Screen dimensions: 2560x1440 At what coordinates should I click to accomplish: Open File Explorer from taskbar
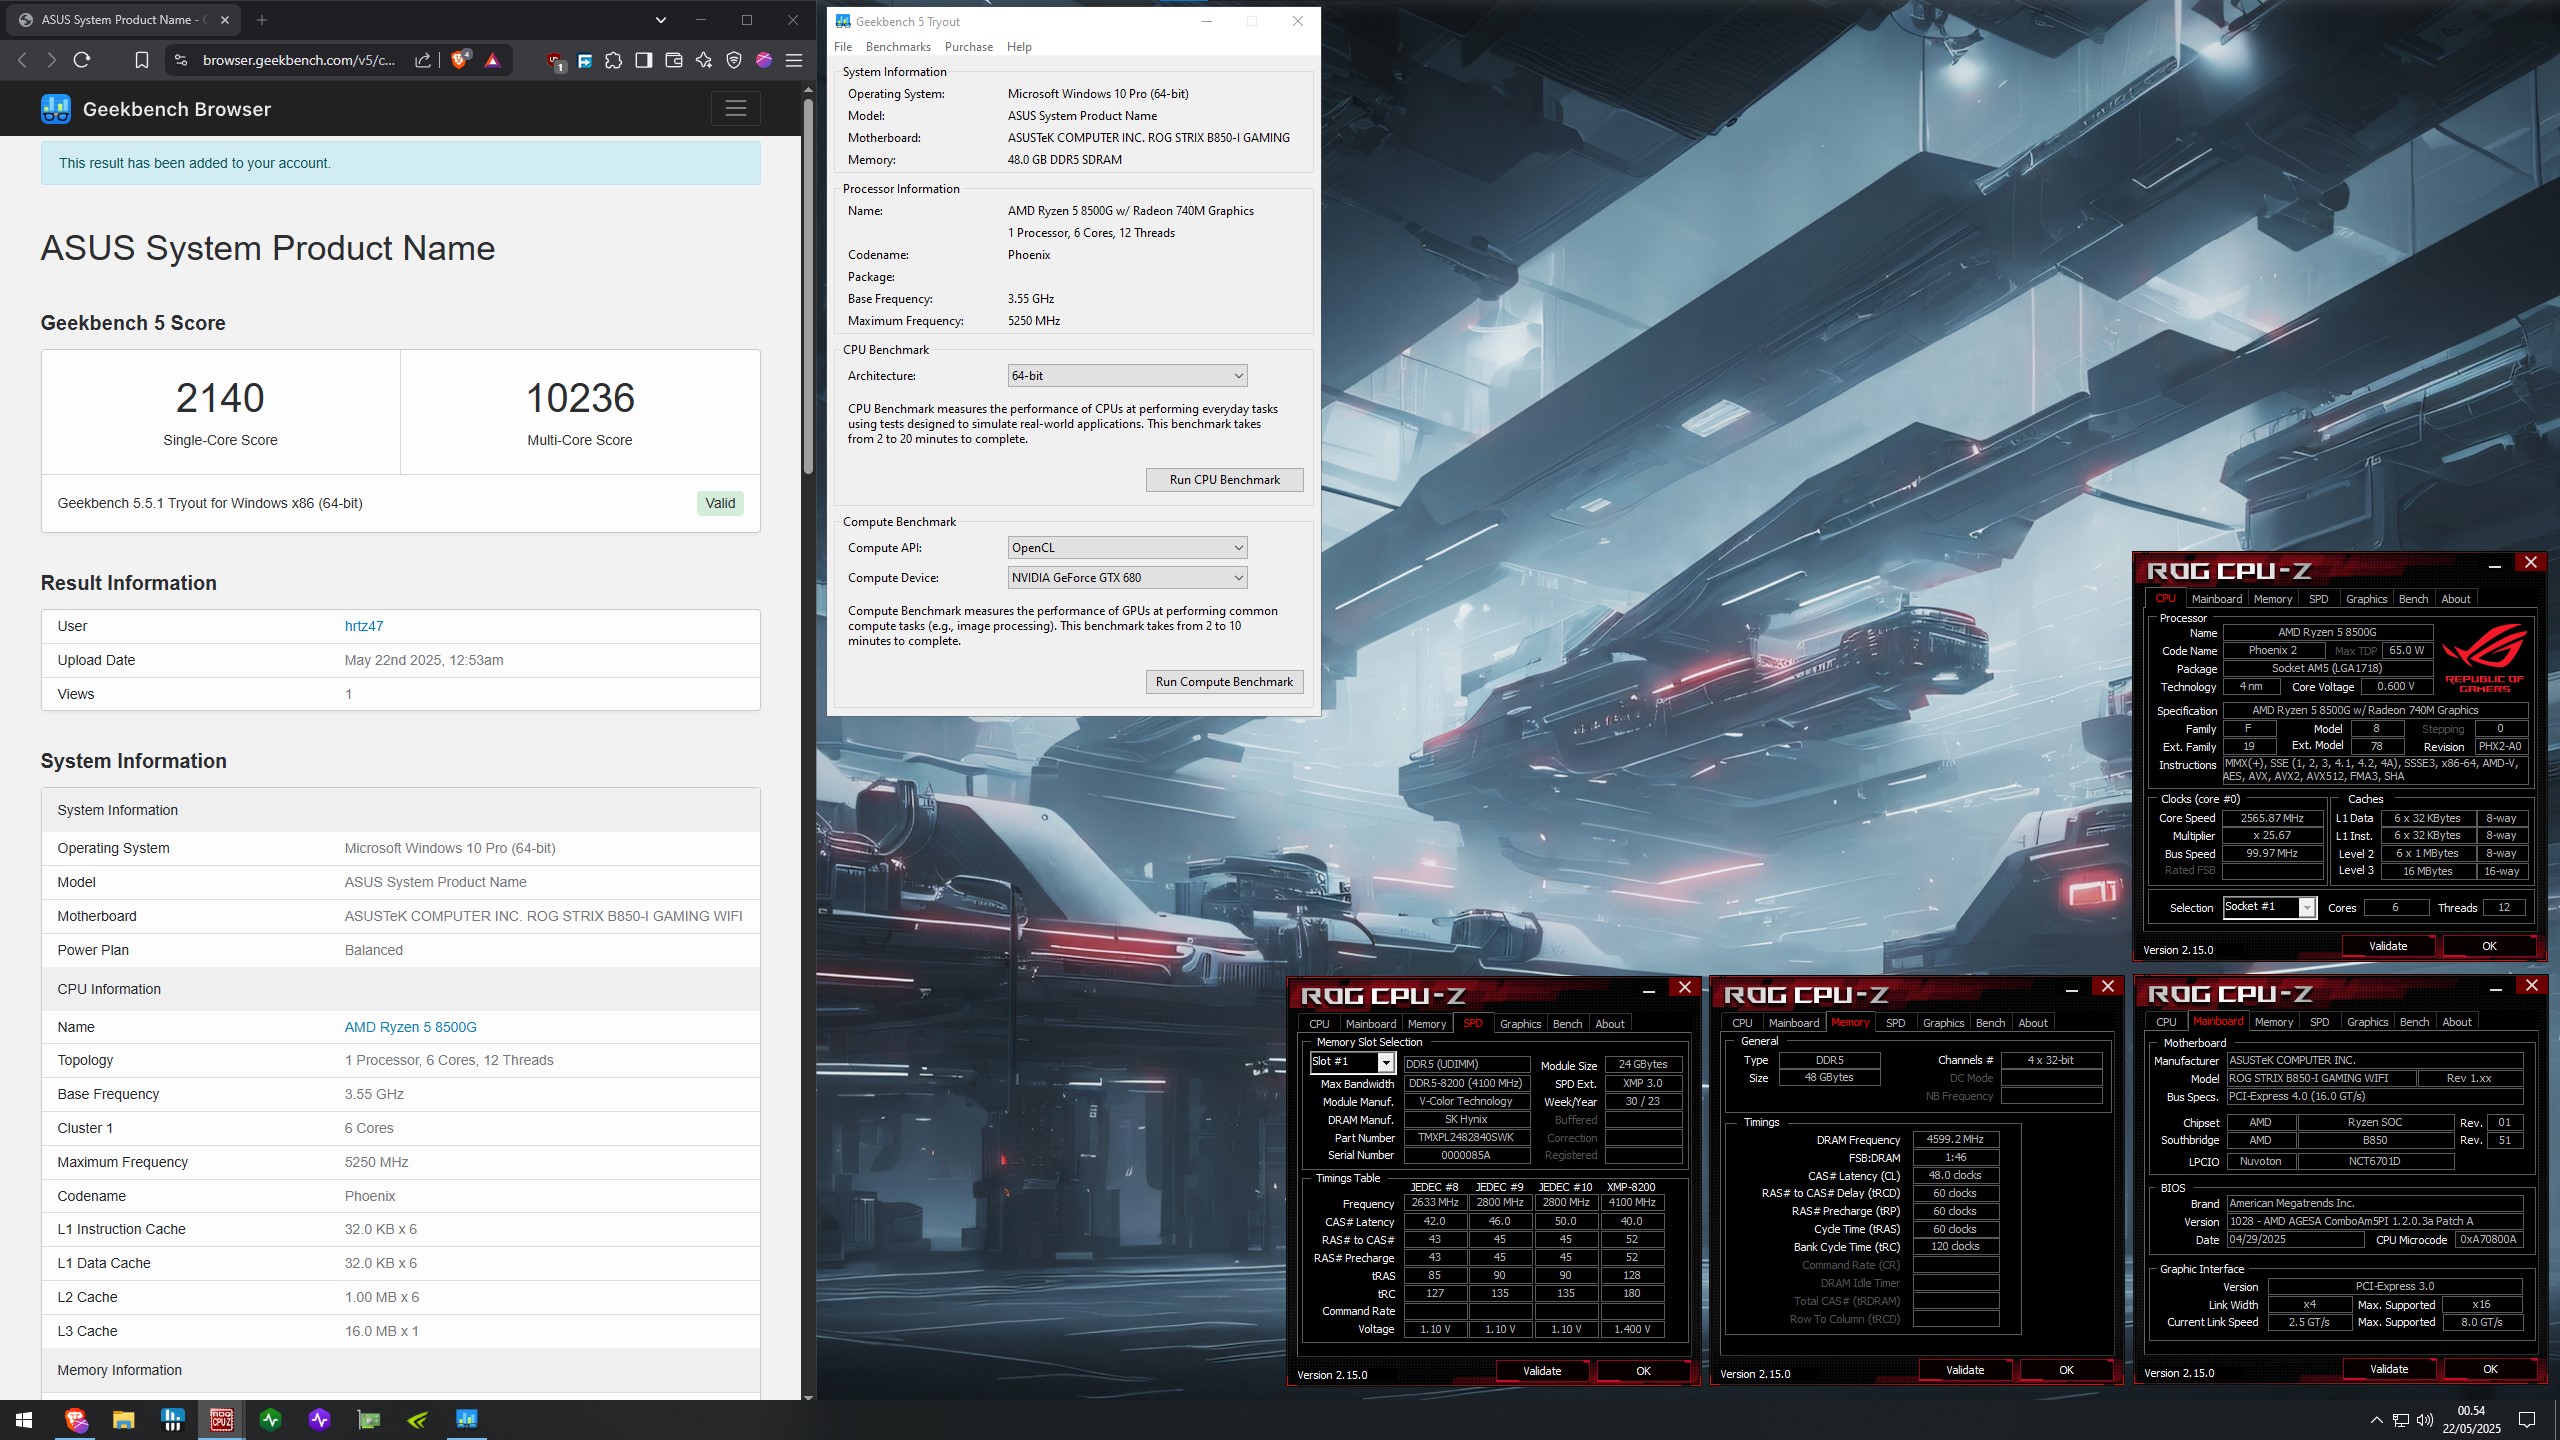click(x=123, y=1419)
